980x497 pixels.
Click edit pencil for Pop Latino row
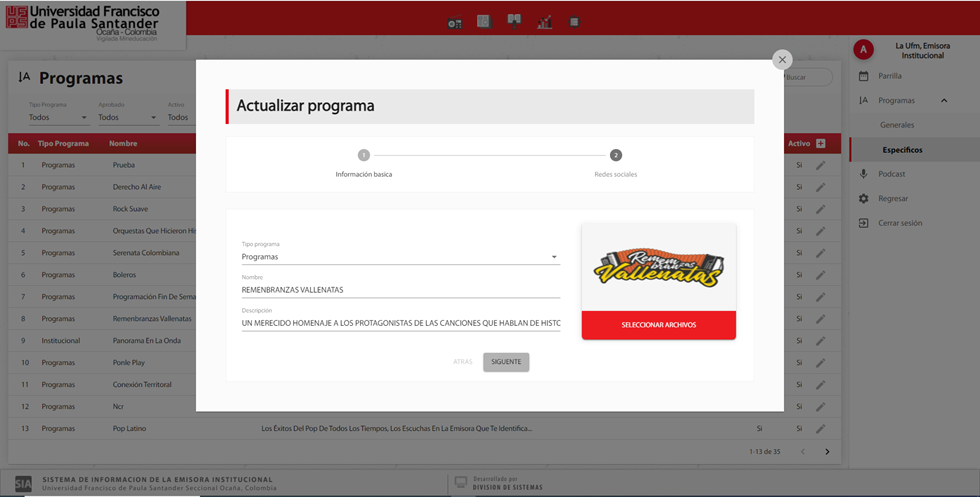click(x=820, y=429)
